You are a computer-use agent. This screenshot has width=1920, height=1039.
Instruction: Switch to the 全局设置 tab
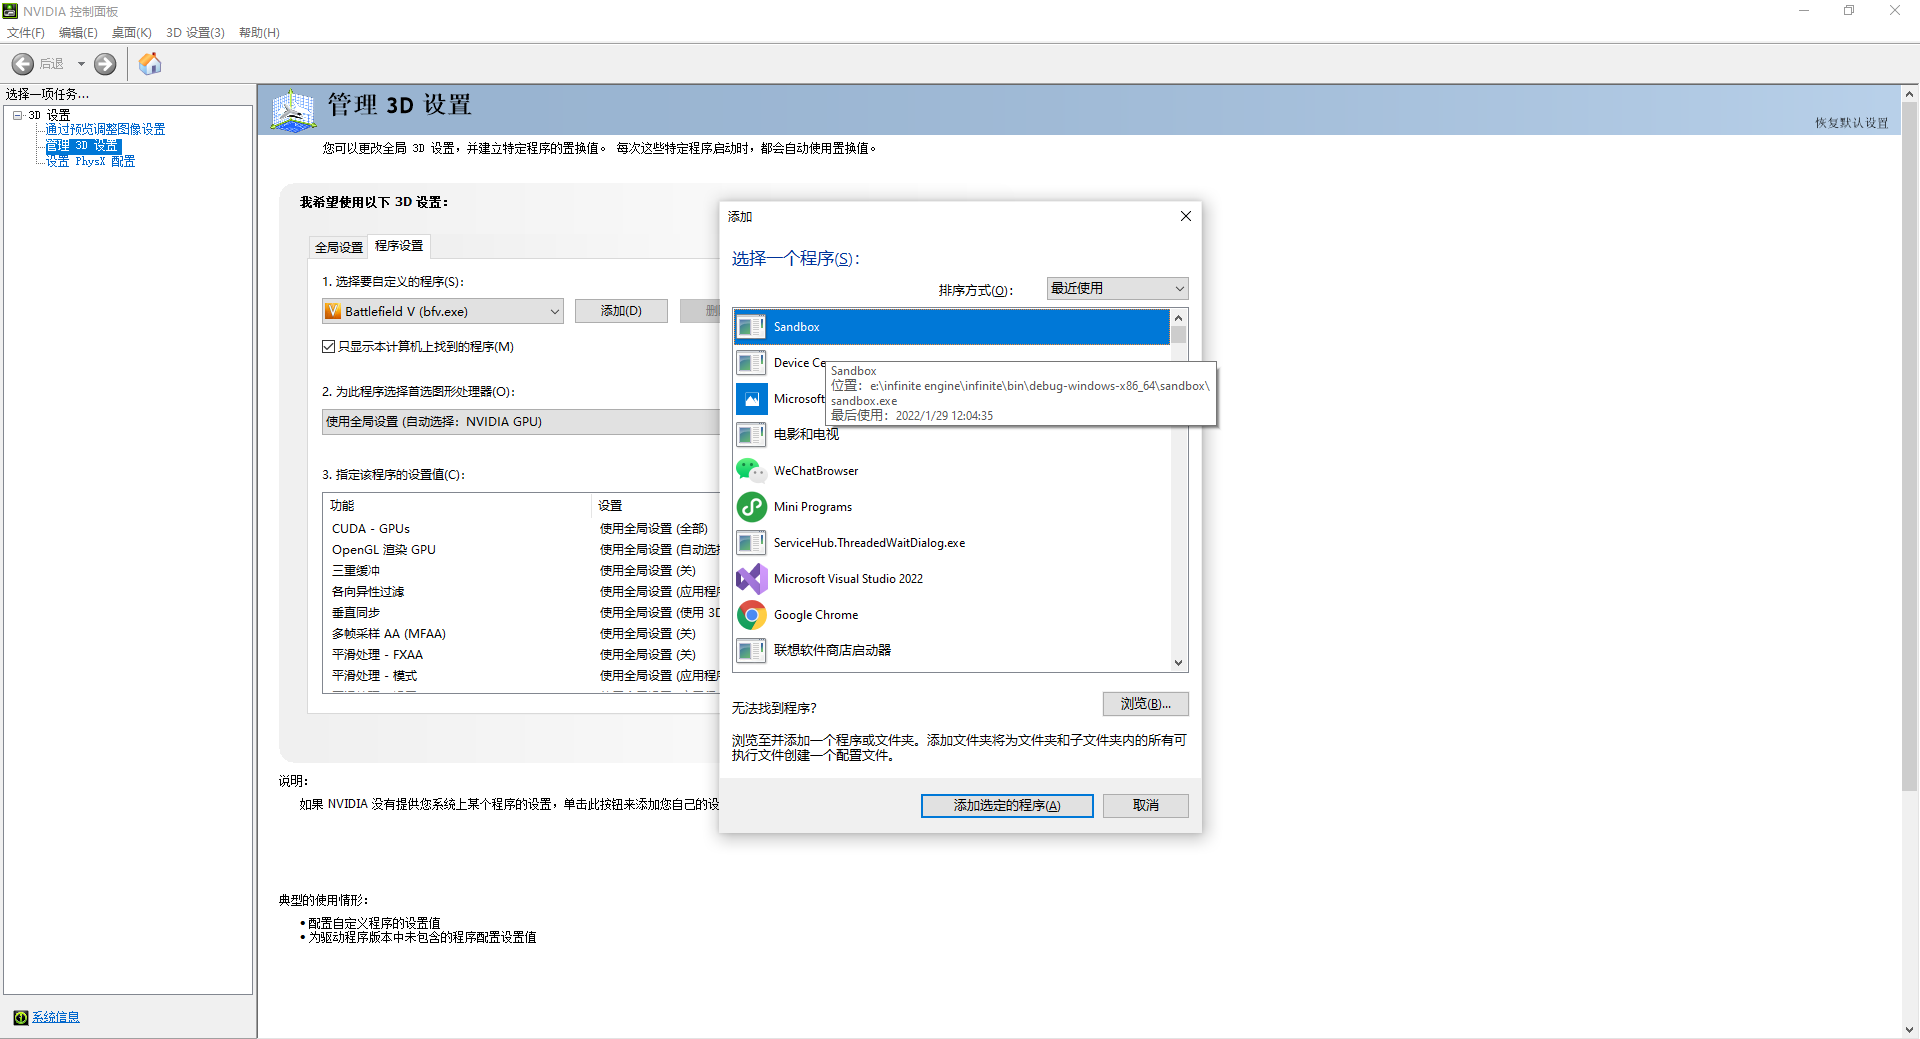coord(339,248)
